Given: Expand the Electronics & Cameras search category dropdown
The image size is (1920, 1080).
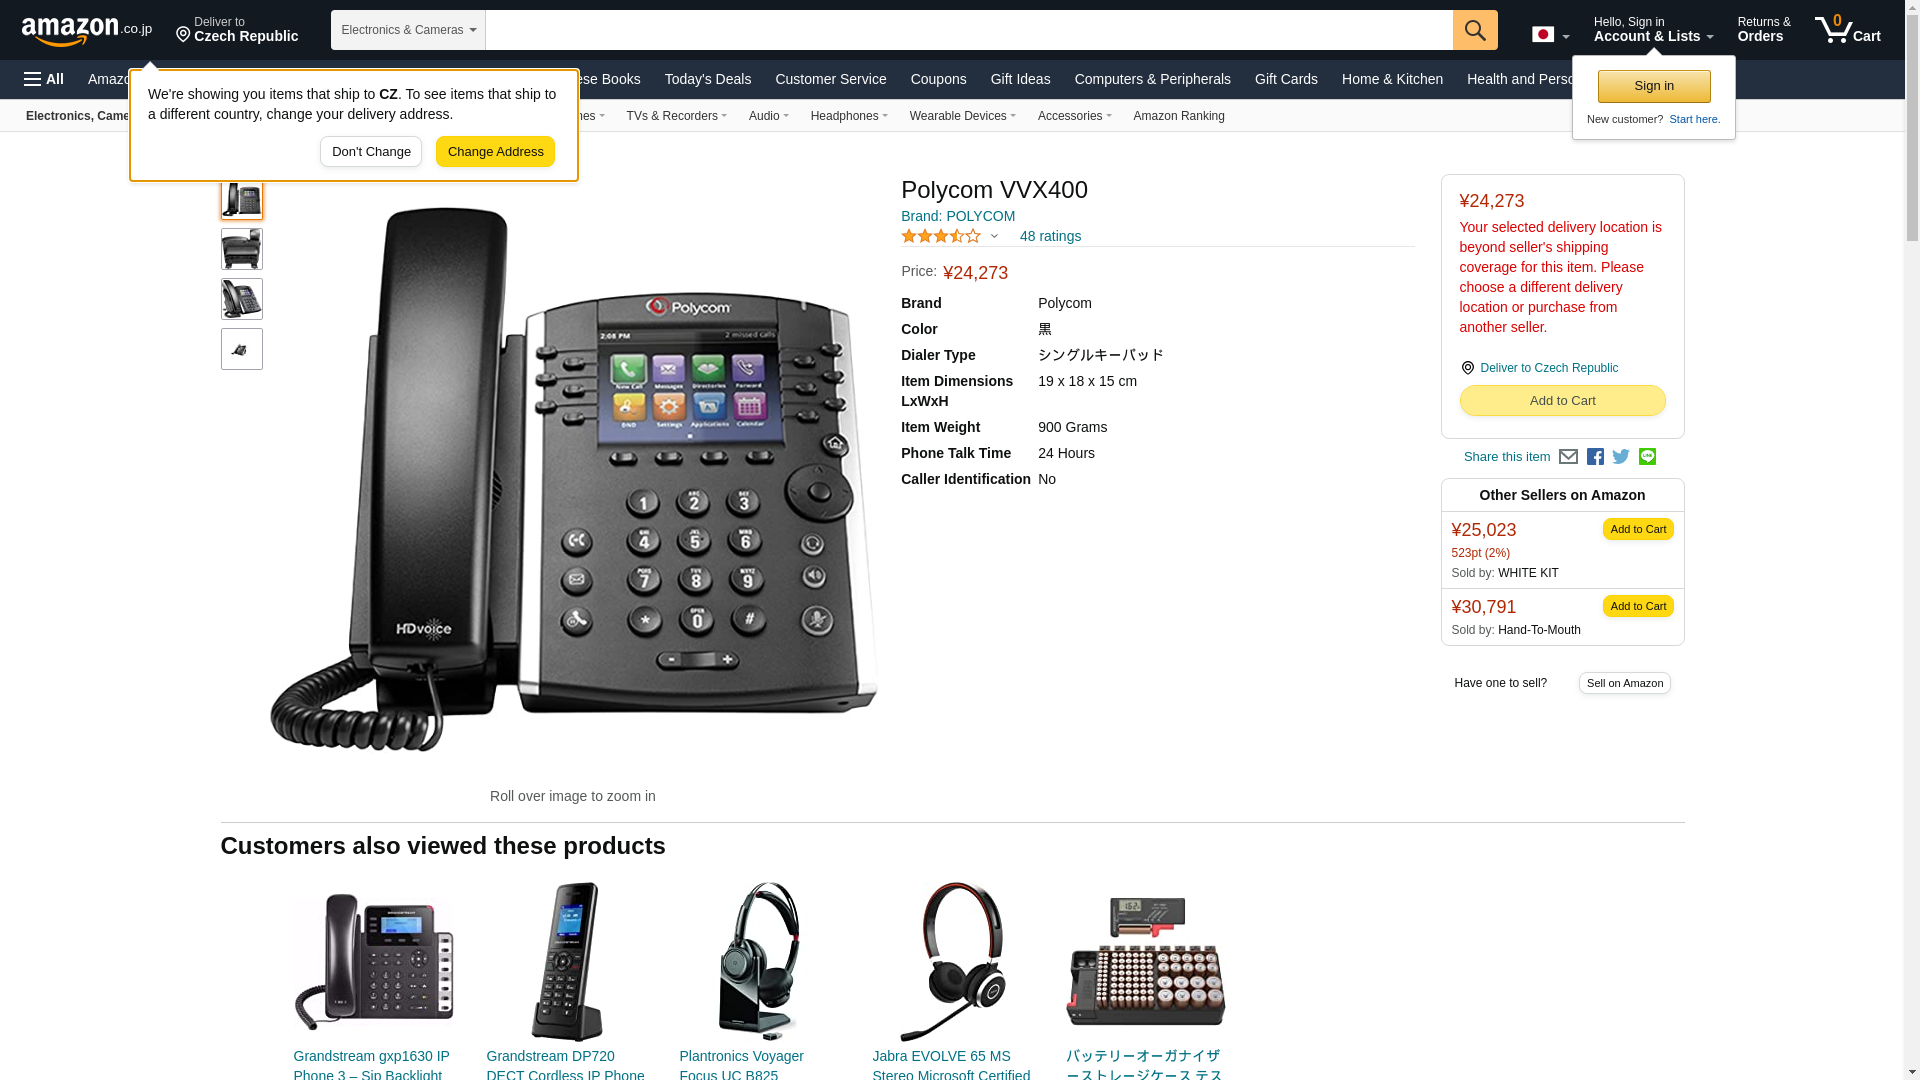Looking at the screenshot, I should pos(408,30).
